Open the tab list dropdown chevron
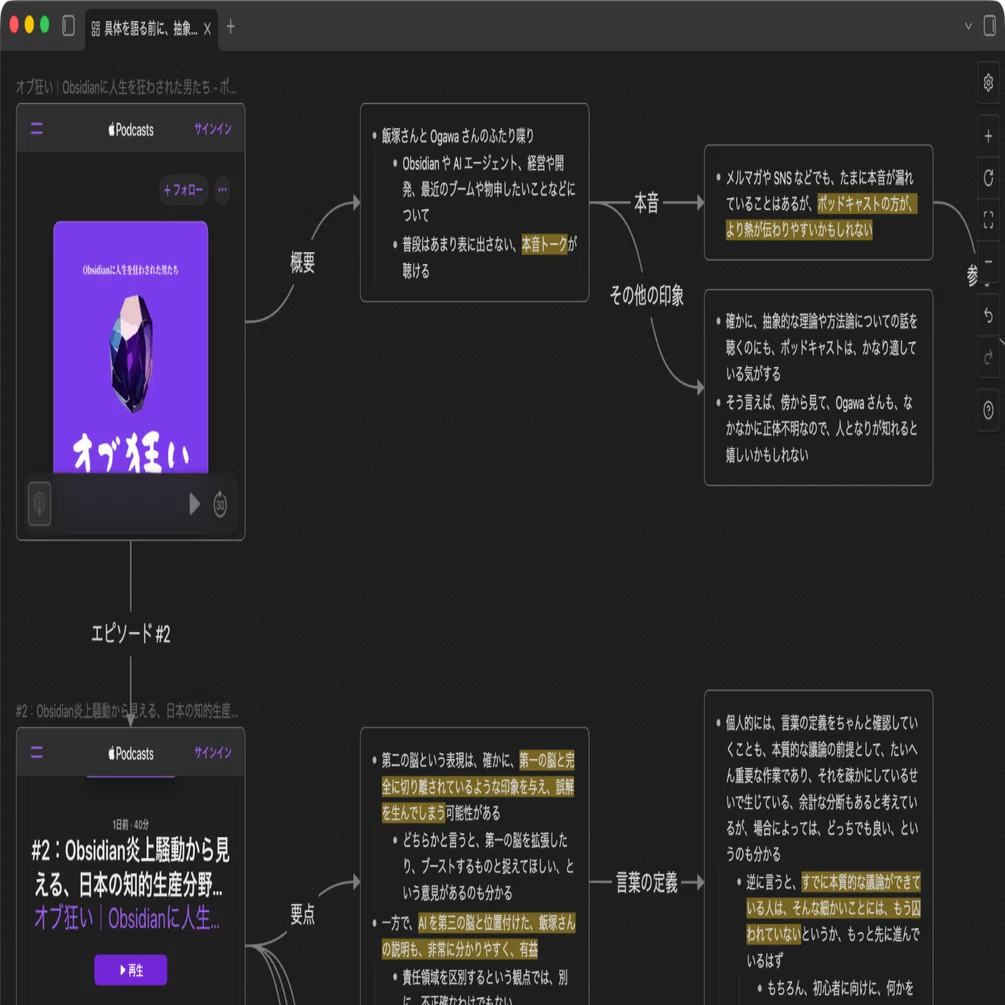1005x1005 pixels. click(x=968, y=26)
